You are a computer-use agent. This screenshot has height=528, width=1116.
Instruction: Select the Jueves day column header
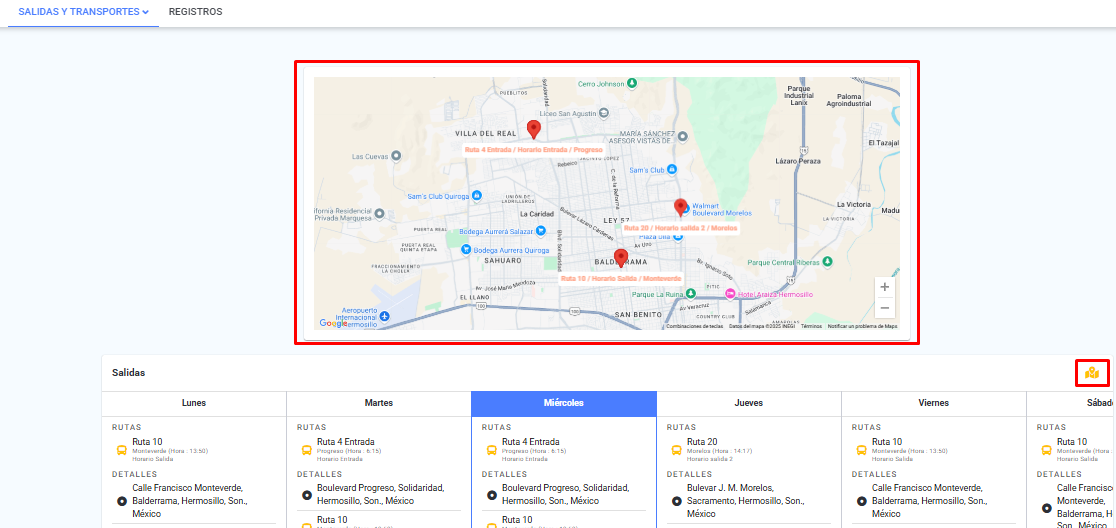[x=749, y=403]
